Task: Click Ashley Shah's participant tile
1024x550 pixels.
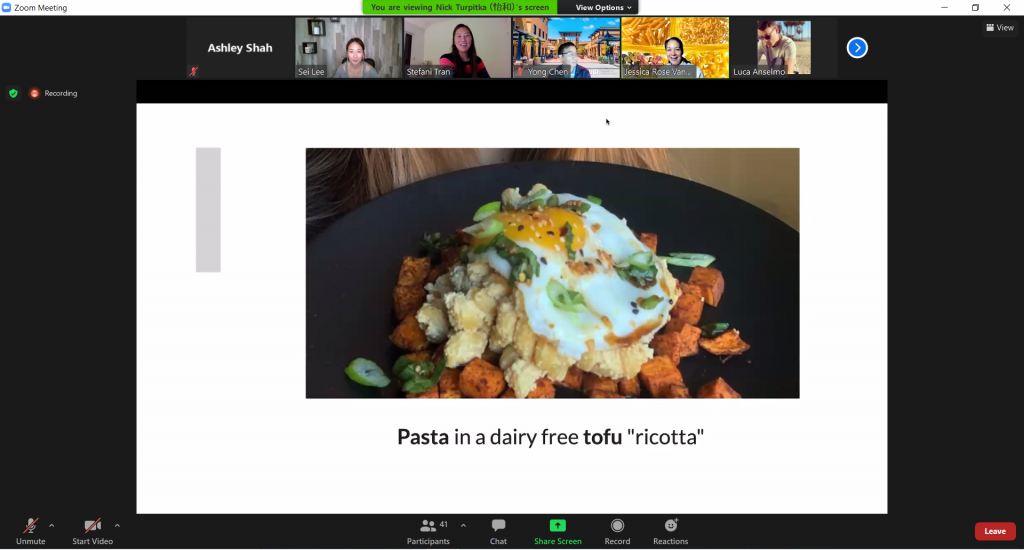Action: pos(240,47)
